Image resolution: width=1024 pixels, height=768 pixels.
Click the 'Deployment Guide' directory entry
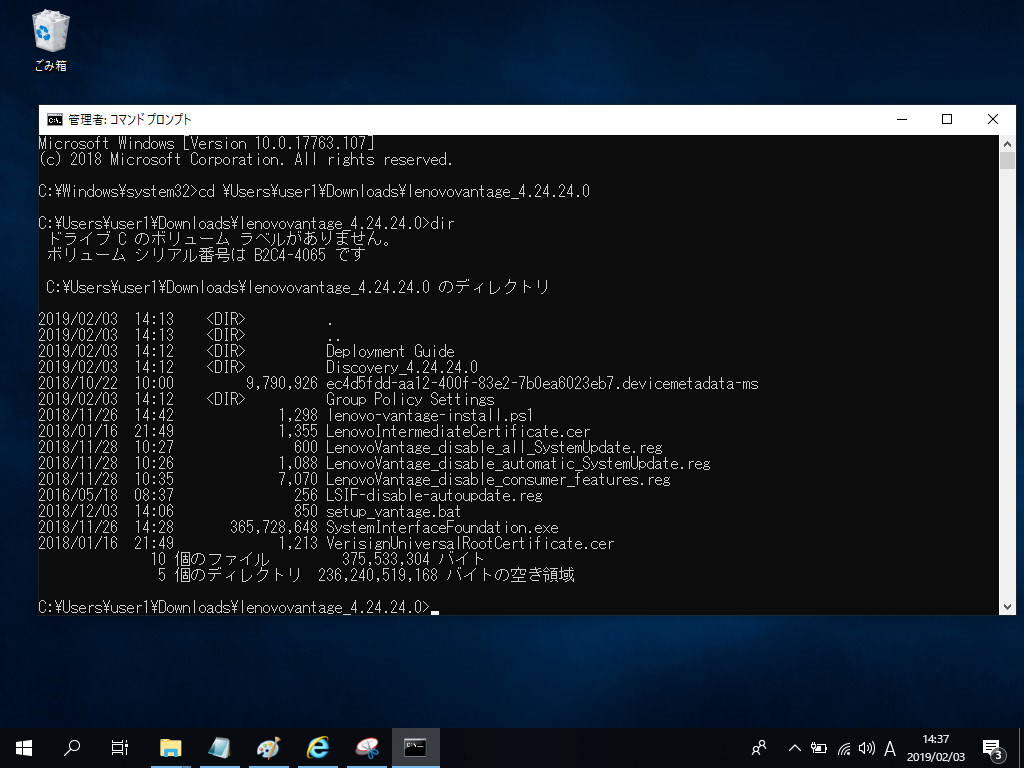pyautogui.click(x=390, y=351)
